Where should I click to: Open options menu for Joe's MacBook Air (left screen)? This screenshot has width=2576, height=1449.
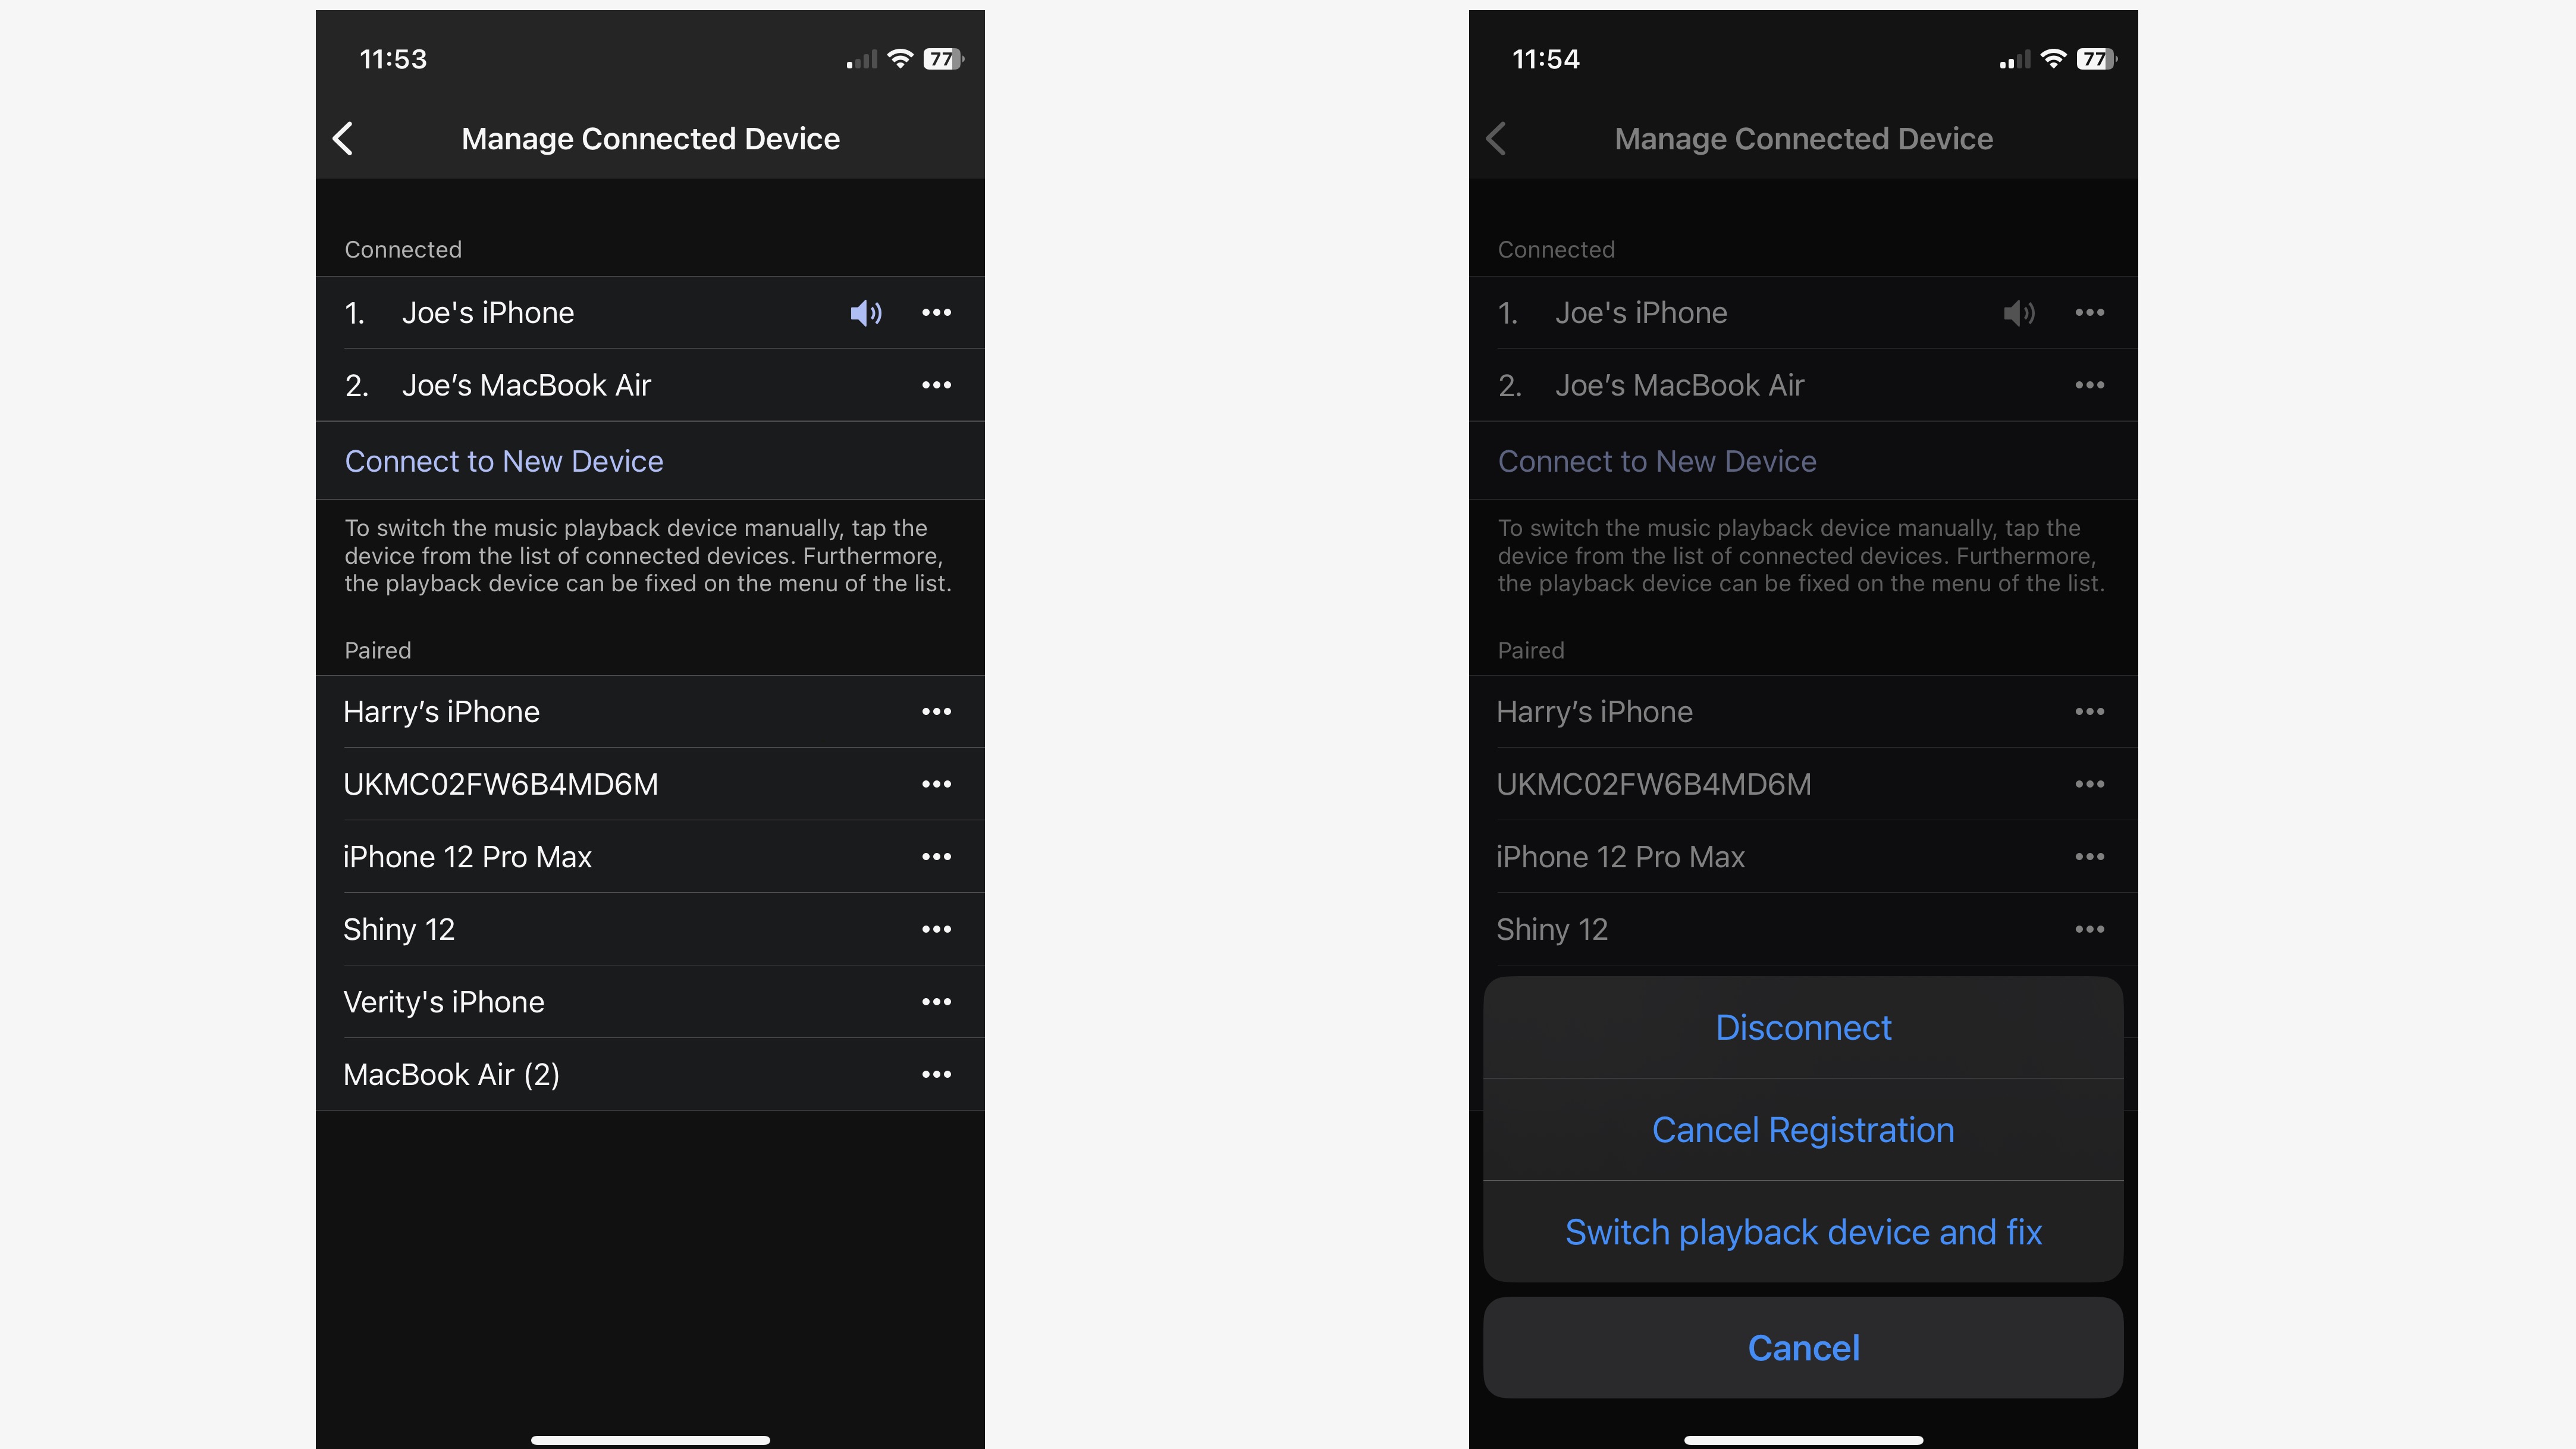pyautogui.click(x=936, y=384)
